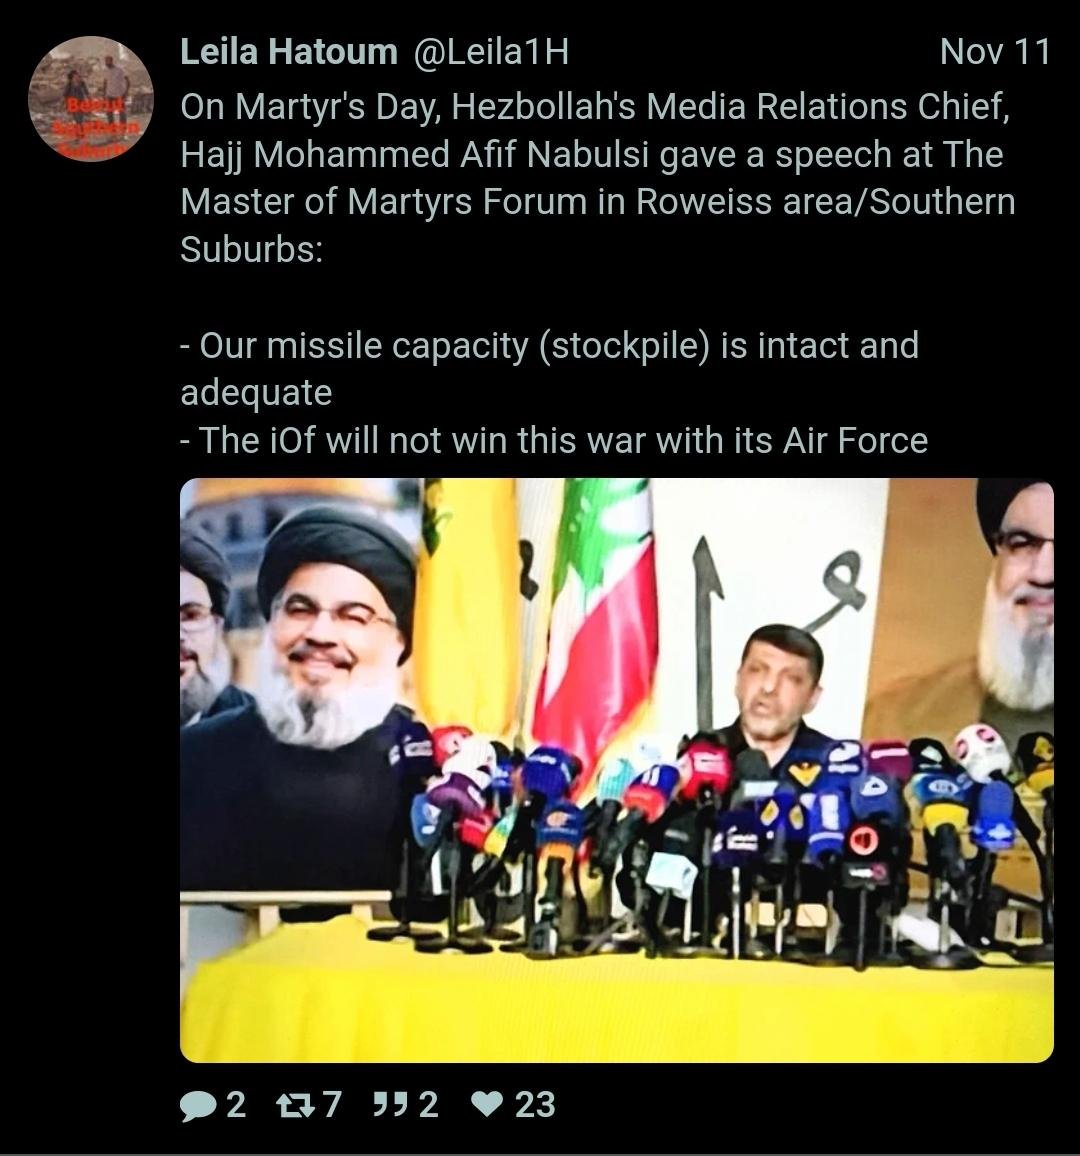Open the Nov 11 timestamp
This screenshot has width=1080, height=1156.
pos(995,52)
